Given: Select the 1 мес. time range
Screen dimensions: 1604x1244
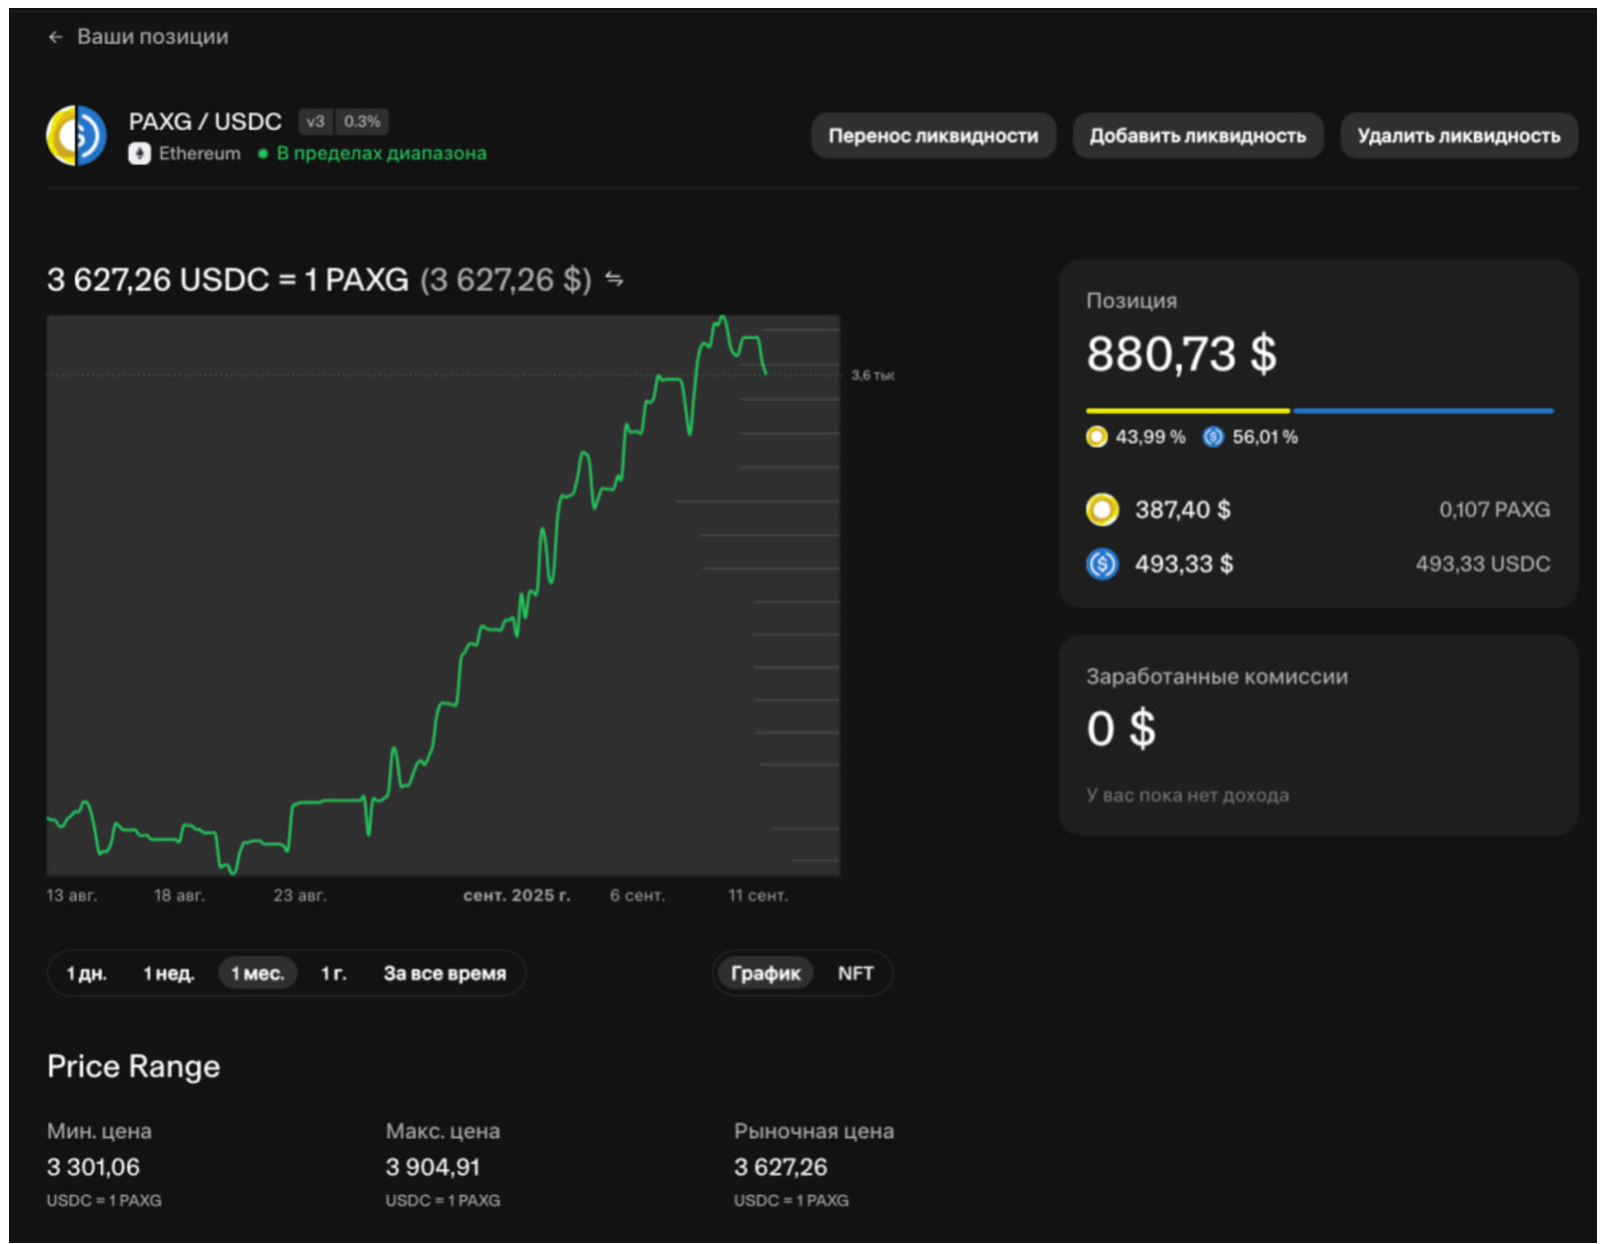Looking at the screenshot, I should pos(258,973).
